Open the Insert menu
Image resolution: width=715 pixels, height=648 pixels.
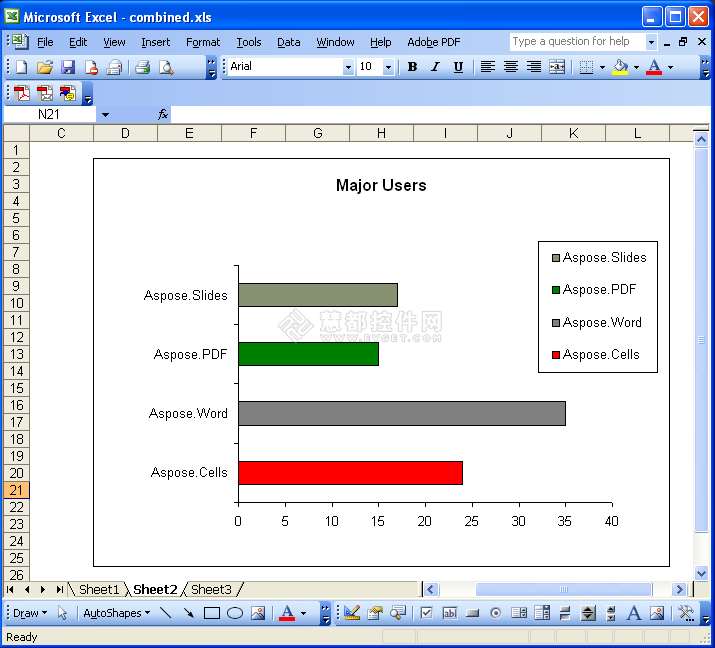(155, 42)
